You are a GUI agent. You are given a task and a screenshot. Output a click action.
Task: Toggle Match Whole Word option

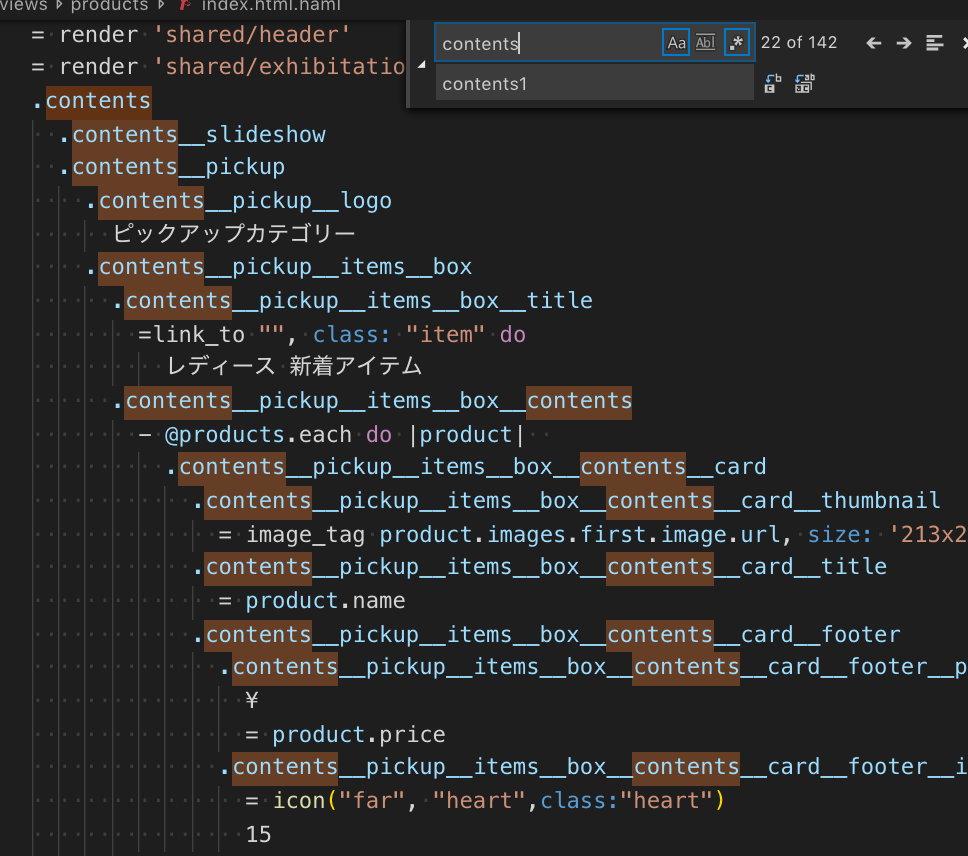coord(705,43)
